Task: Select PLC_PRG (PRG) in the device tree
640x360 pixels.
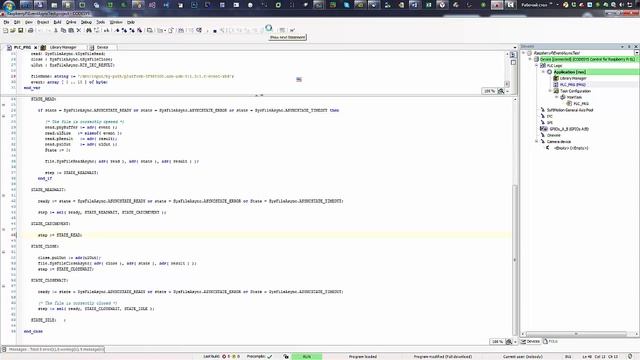Action: click(572, 84)
